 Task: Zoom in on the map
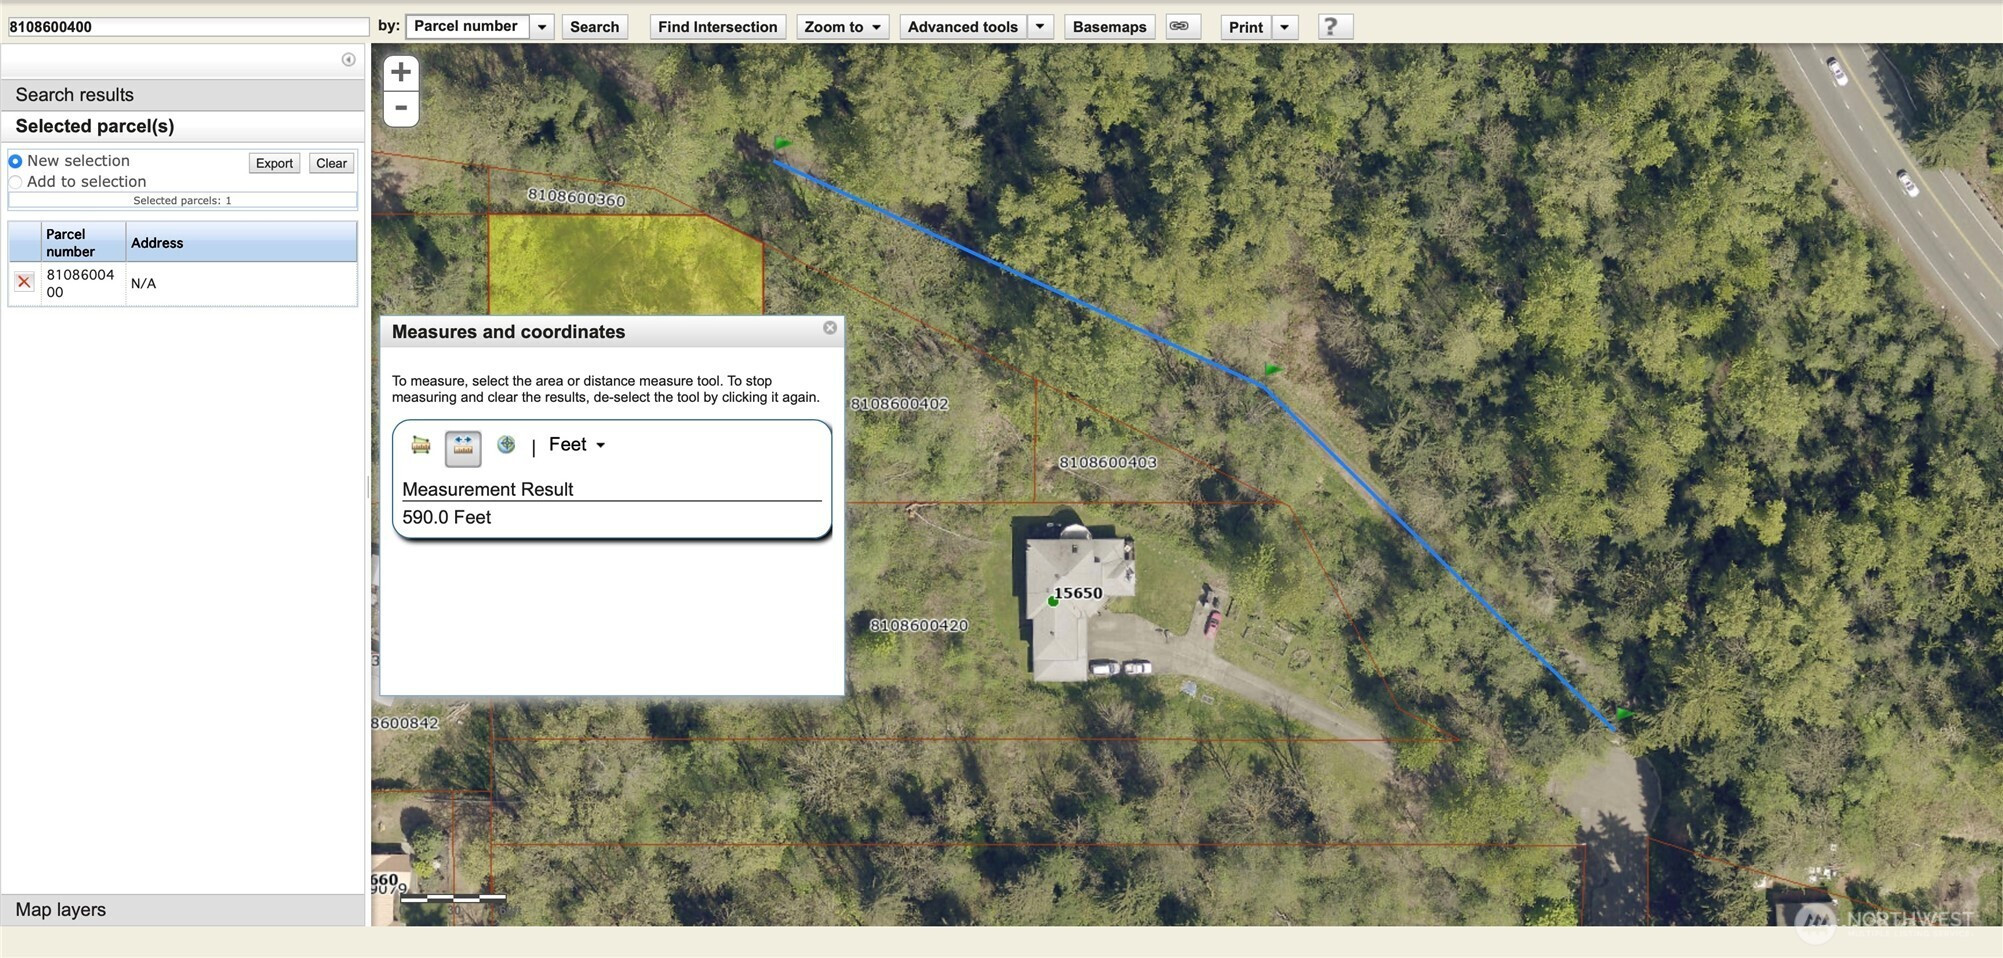coord(401,72)
